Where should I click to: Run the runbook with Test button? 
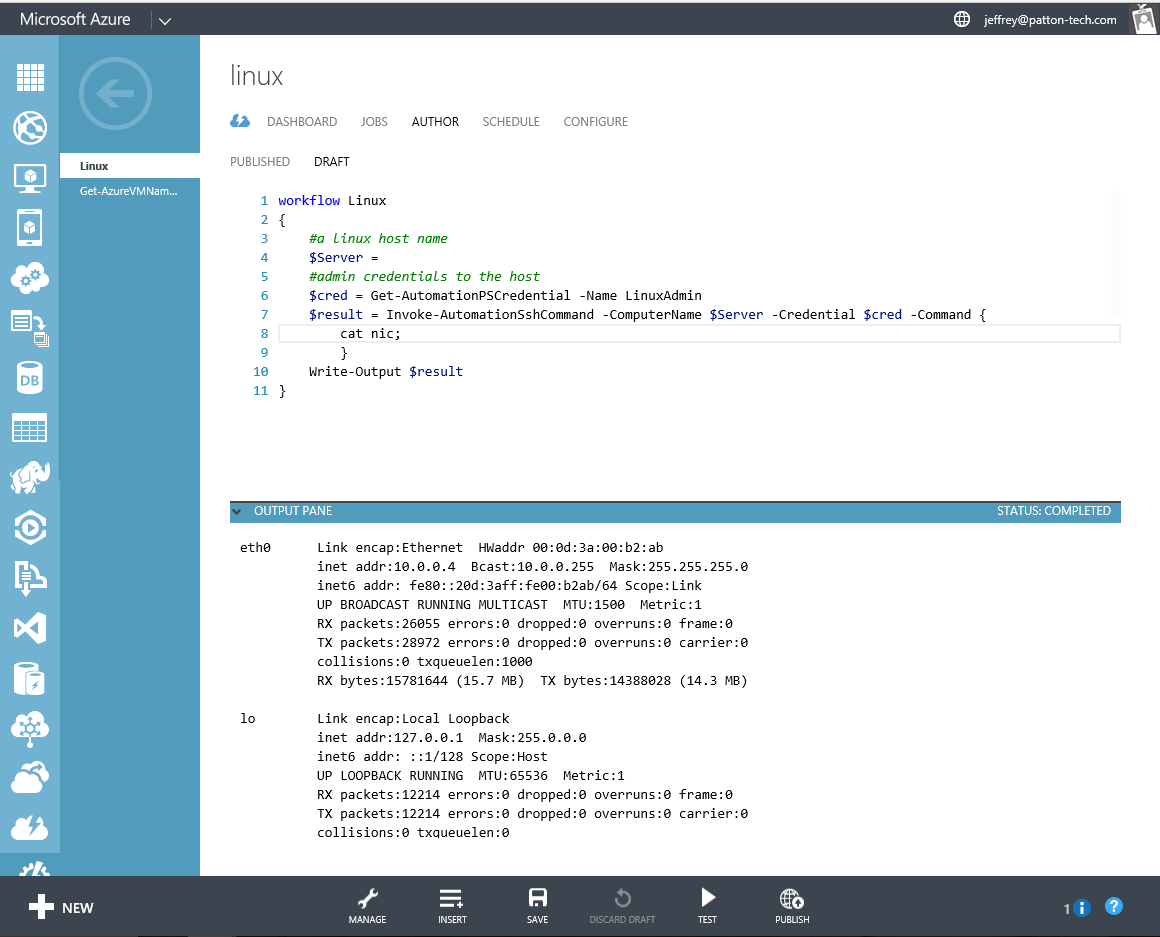point(707,905)
